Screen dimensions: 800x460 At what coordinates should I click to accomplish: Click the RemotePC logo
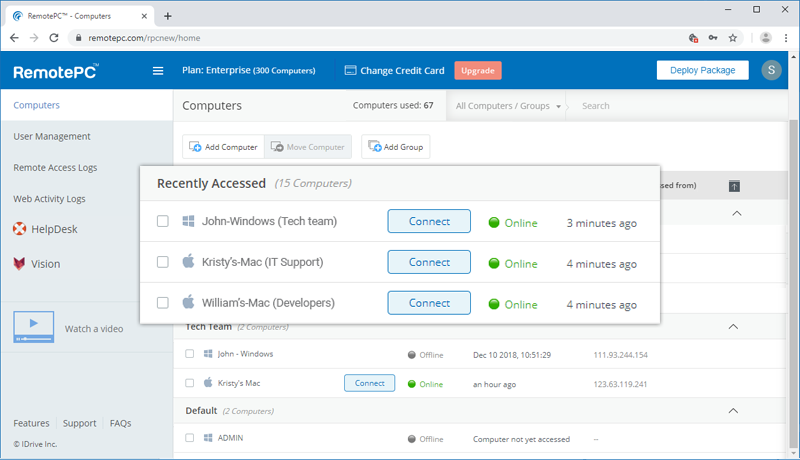tap(56, 71)
